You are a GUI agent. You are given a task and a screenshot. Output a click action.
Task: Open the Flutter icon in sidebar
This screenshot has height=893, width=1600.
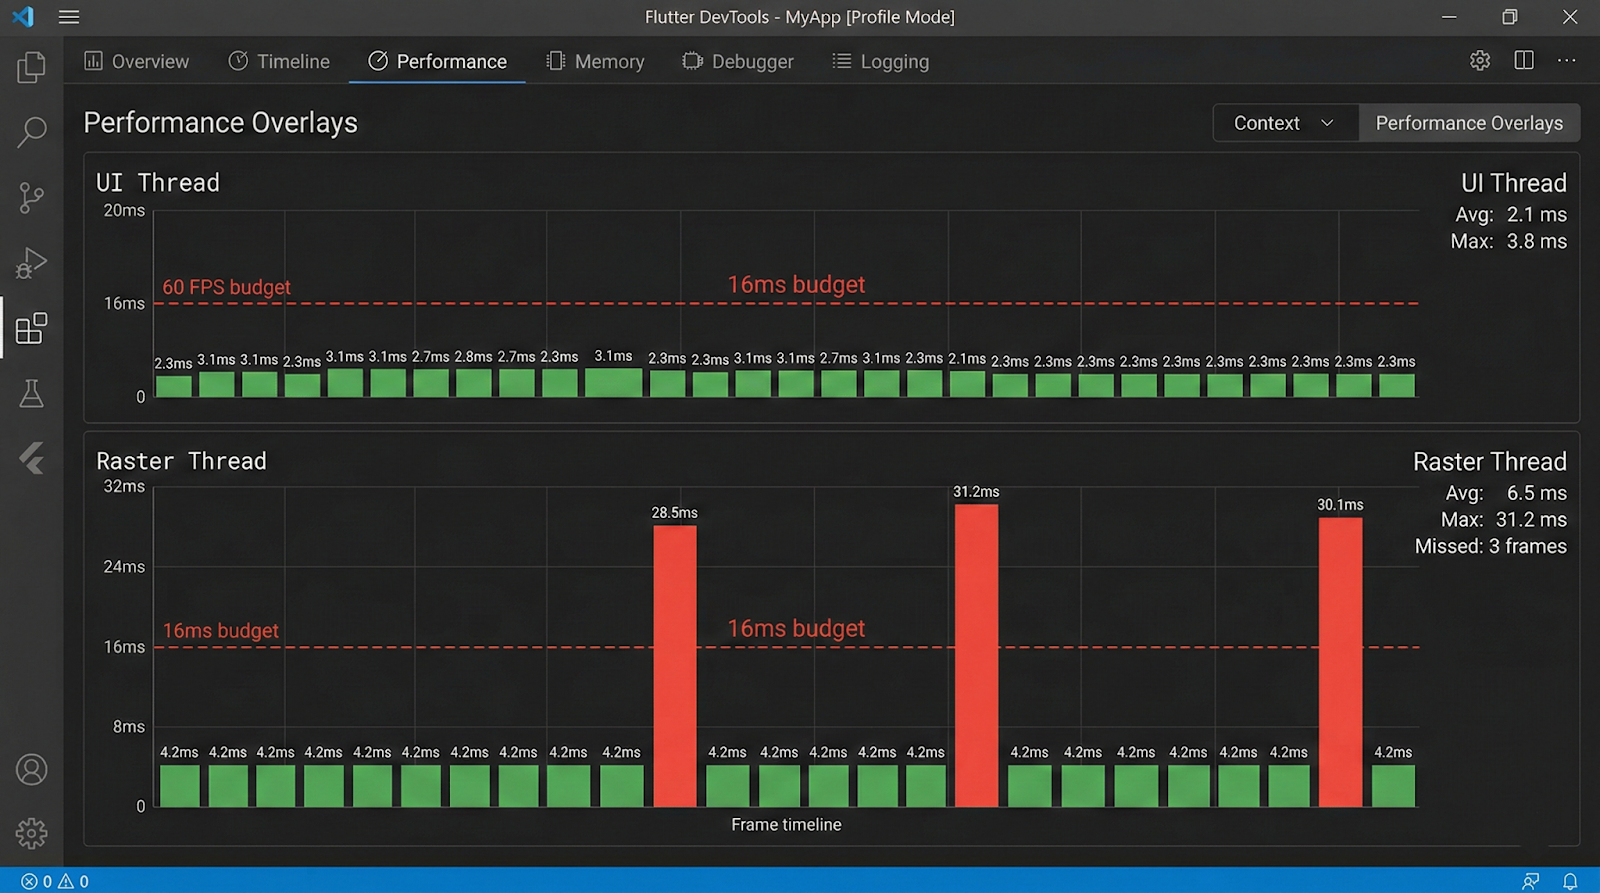point(31,458)
